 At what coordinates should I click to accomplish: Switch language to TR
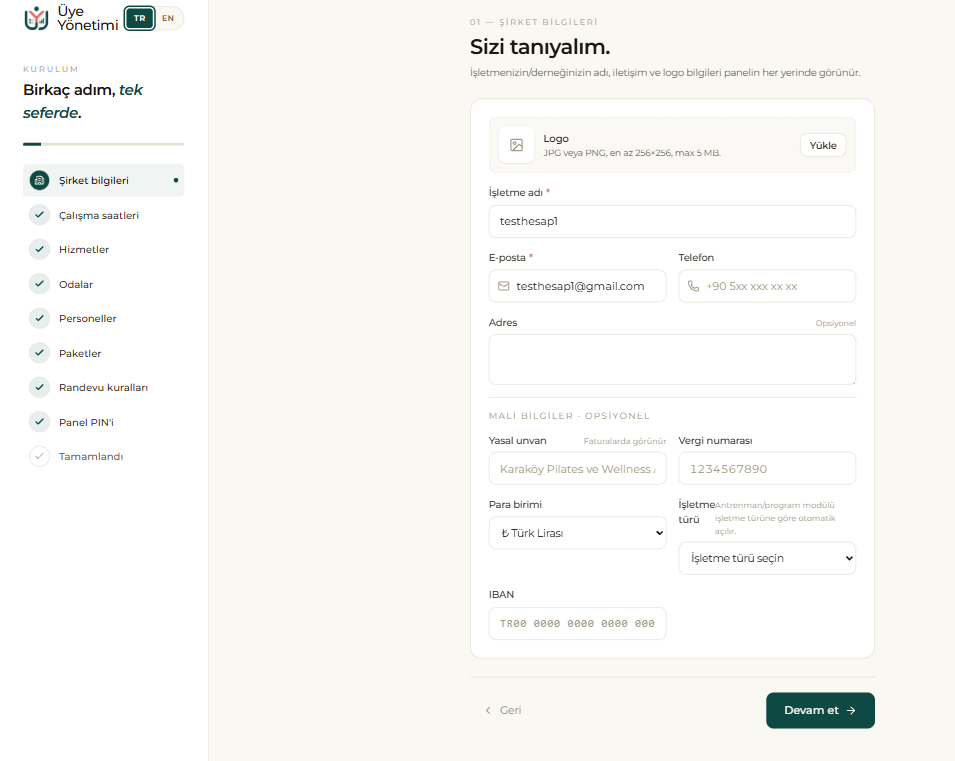(139, 18)
